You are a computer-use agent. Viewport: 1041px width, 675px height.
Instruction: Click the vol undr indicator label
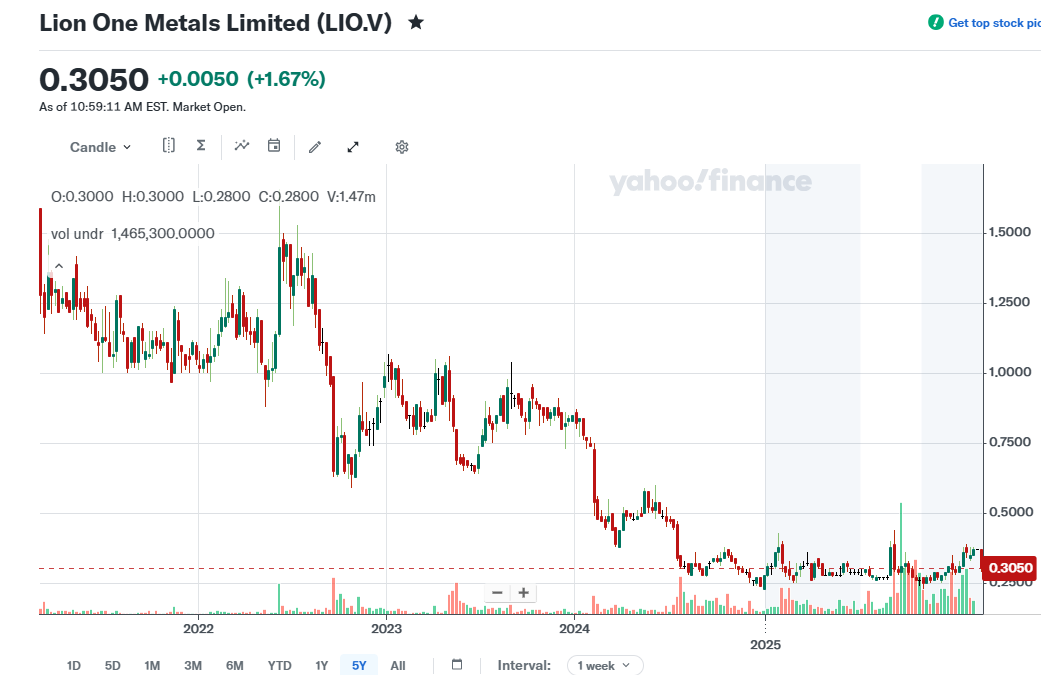click(77, 233)
